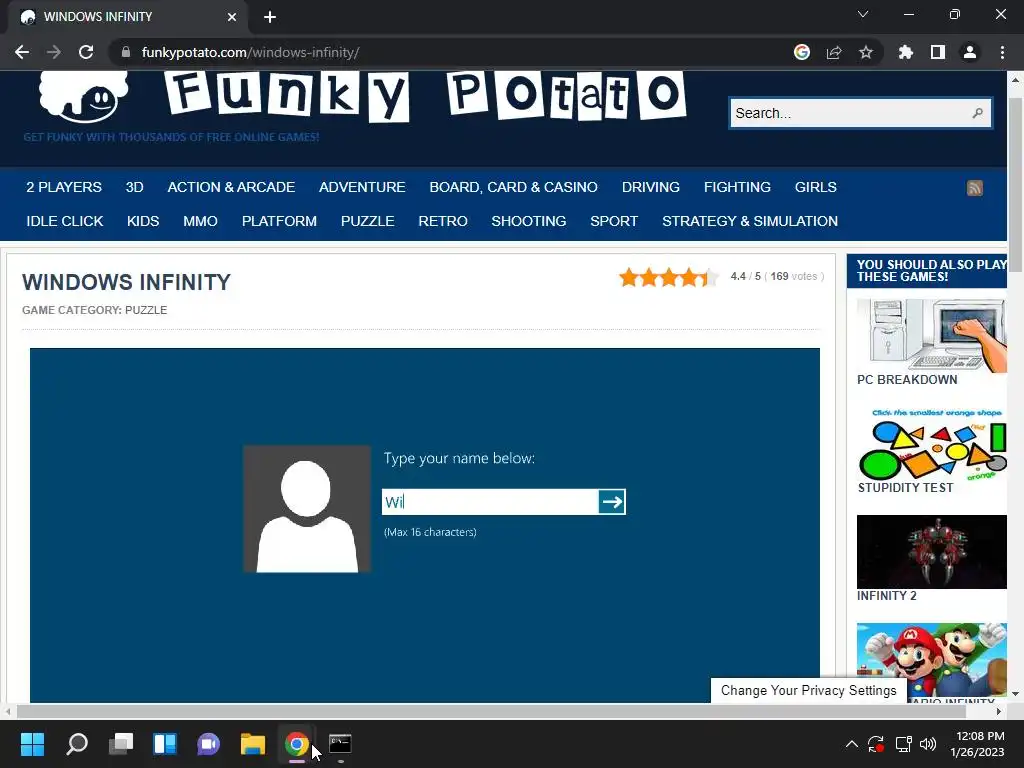Viewport: 1024px width, 768px height.
Task: Close the WINDOWS INFINITY tab
Action: [232, 17]
